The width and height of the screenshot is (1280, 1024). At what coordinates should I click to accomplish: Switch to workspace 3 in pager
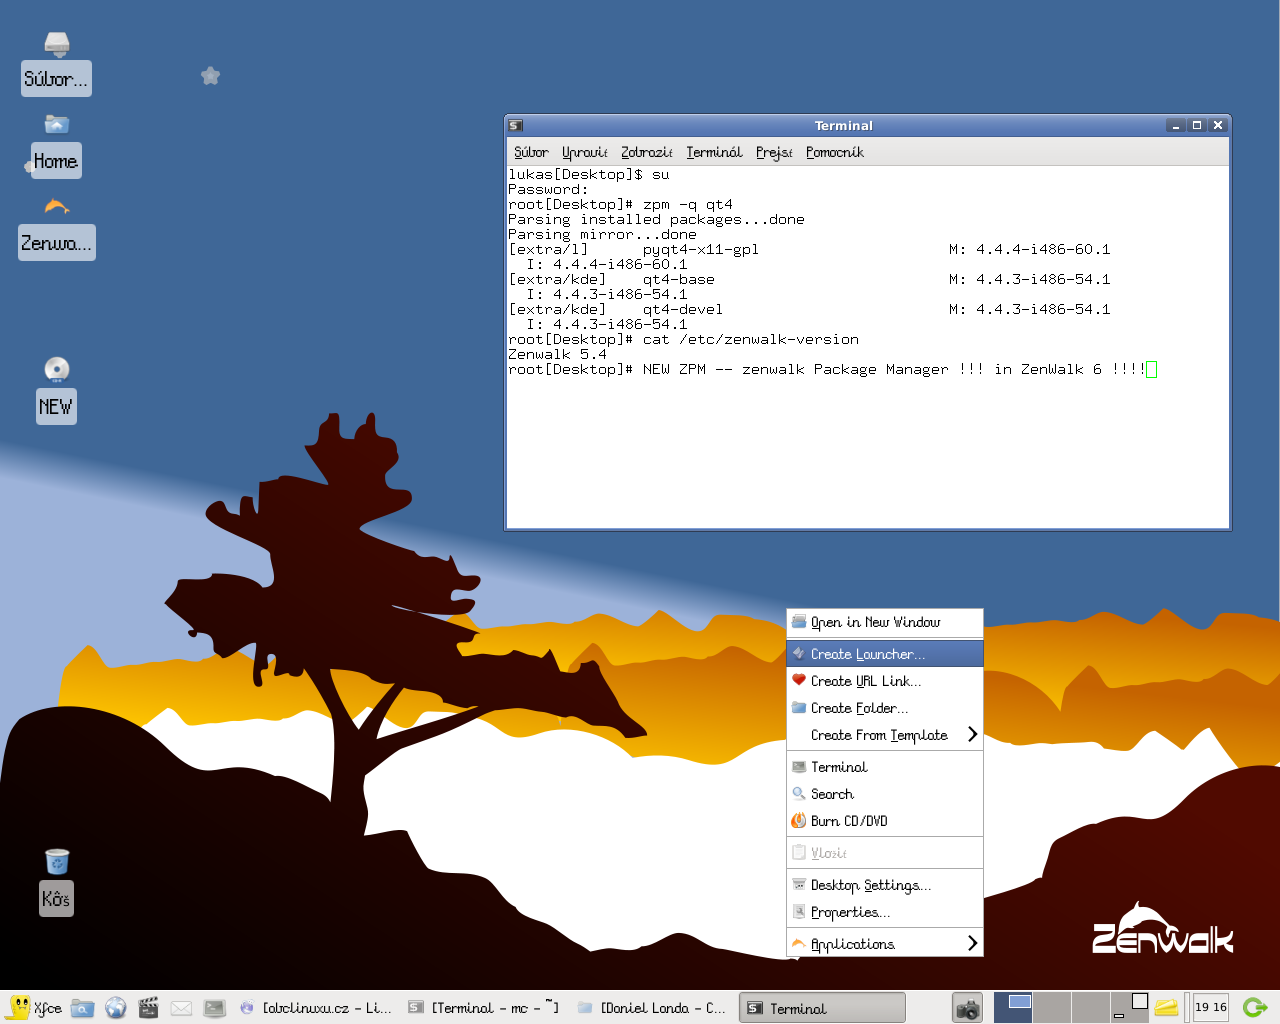pos(1091,1007)
